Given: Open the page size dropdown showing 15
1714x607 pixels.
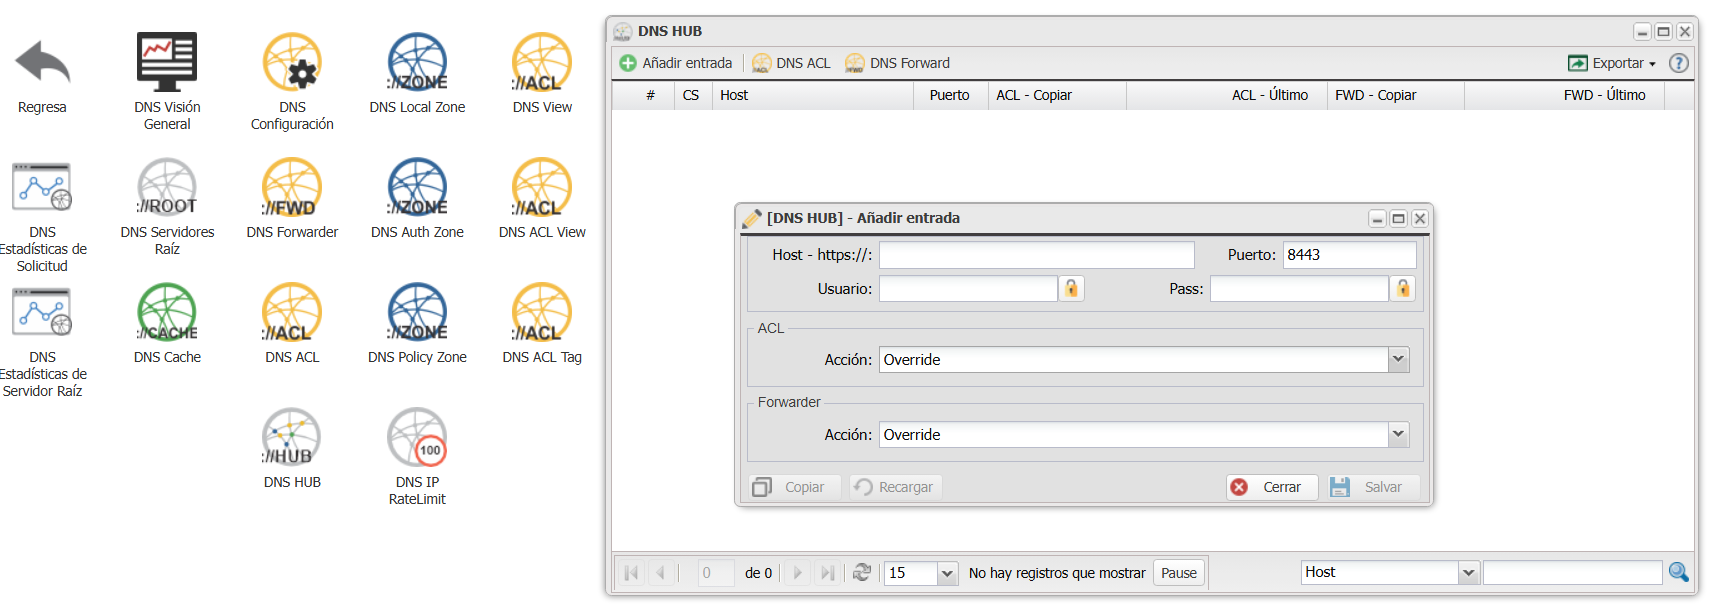Looking at the screenshot, I should coord(946,573).
